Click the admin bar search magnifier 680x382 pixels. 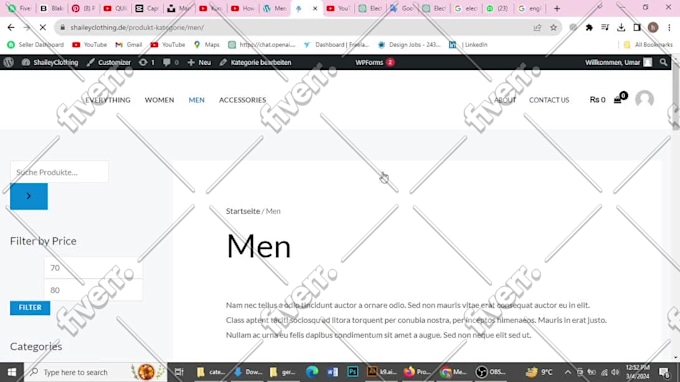pos(663,62)
